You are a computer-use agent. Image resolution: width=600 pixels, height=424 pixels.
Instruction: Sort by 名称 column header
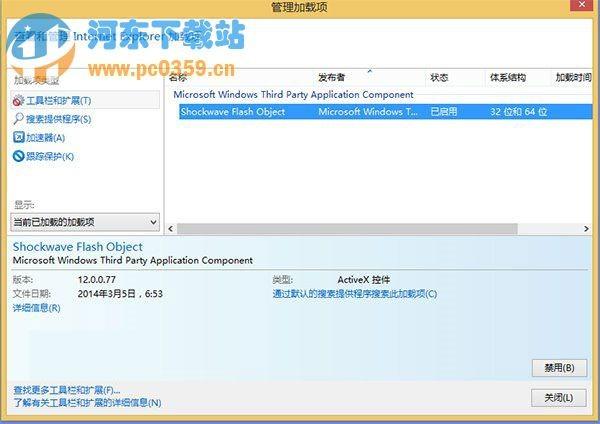[178, 78]
